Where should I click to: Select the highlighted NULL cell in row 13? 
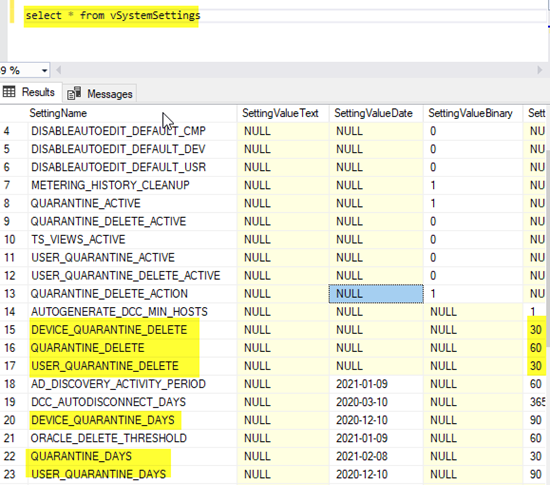click(x=376, y=294)
